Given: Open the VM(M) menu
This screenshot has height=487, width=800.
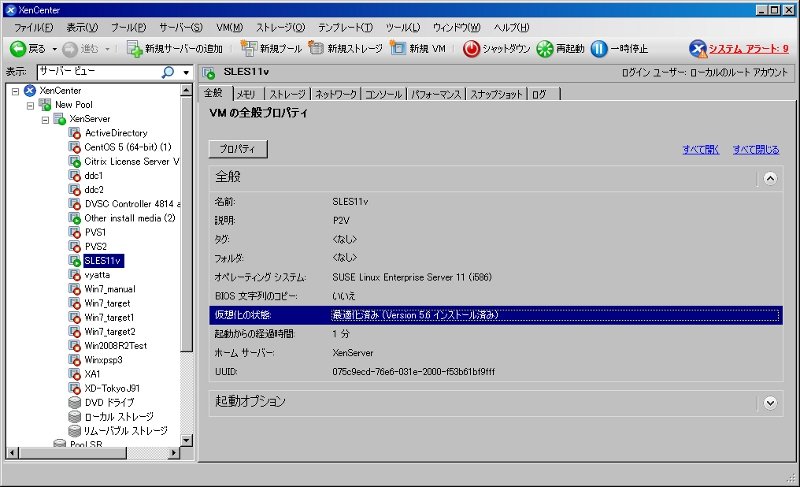Looking at the screenshot, I should pyautogui.click(x=229, y=28).
